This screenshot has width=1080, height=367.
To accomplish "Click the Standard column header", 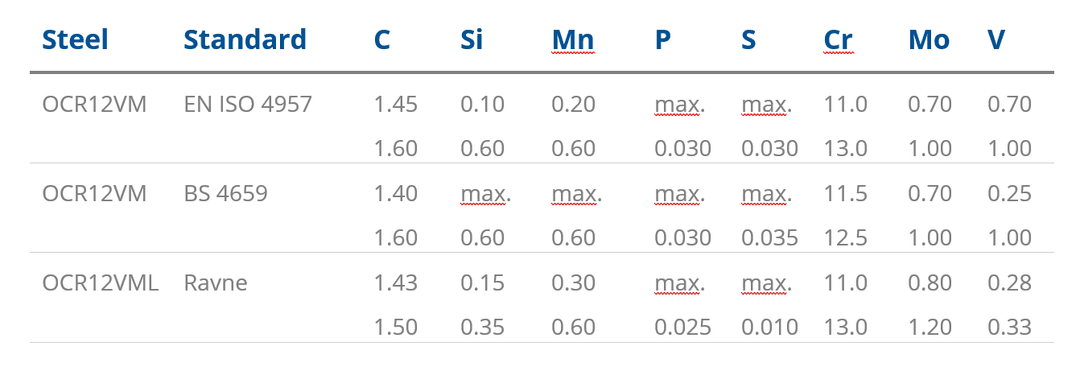I will click(x=245, y=40).
